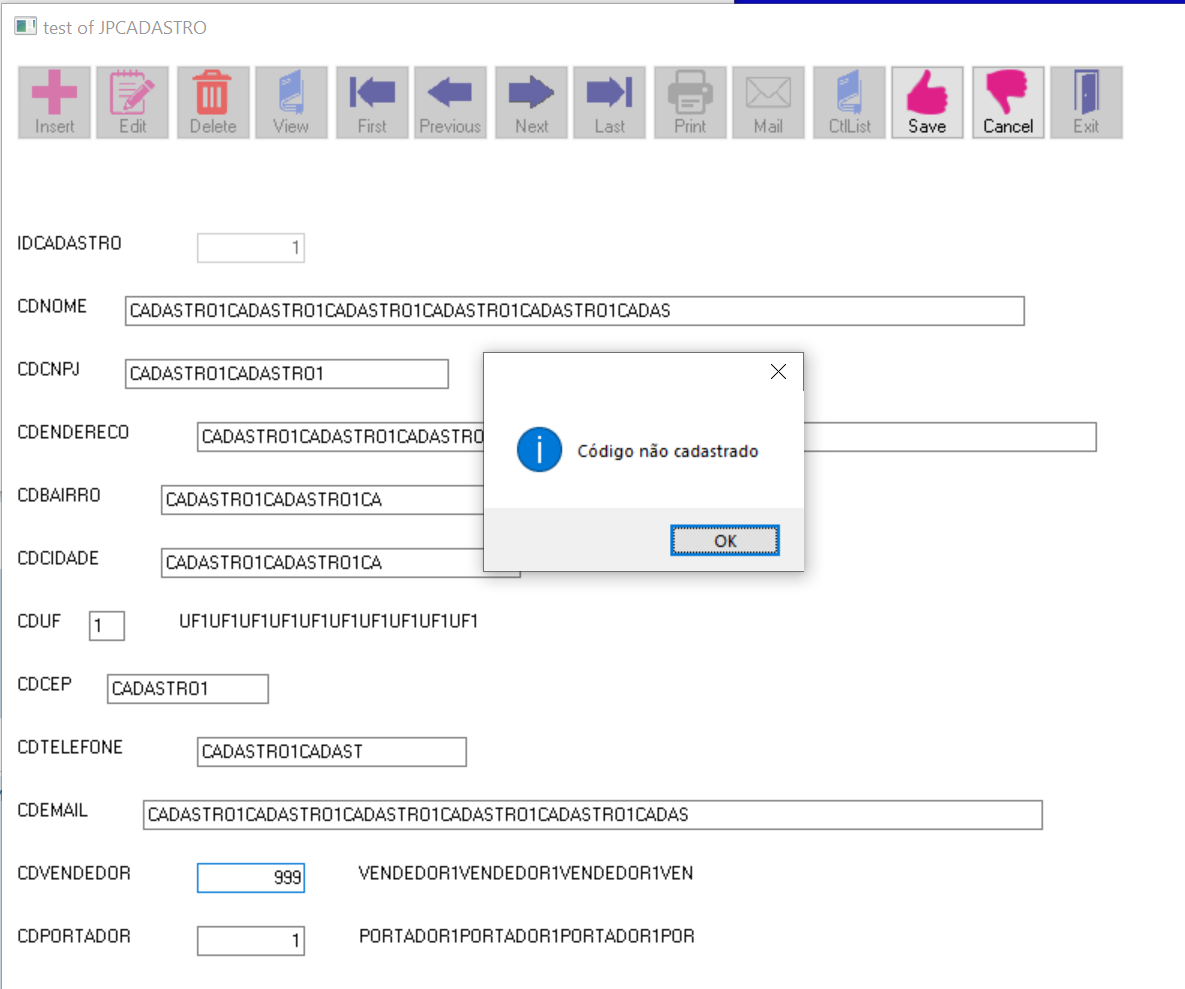
Task: Click the Insert toolbar button
Action: 54,102
